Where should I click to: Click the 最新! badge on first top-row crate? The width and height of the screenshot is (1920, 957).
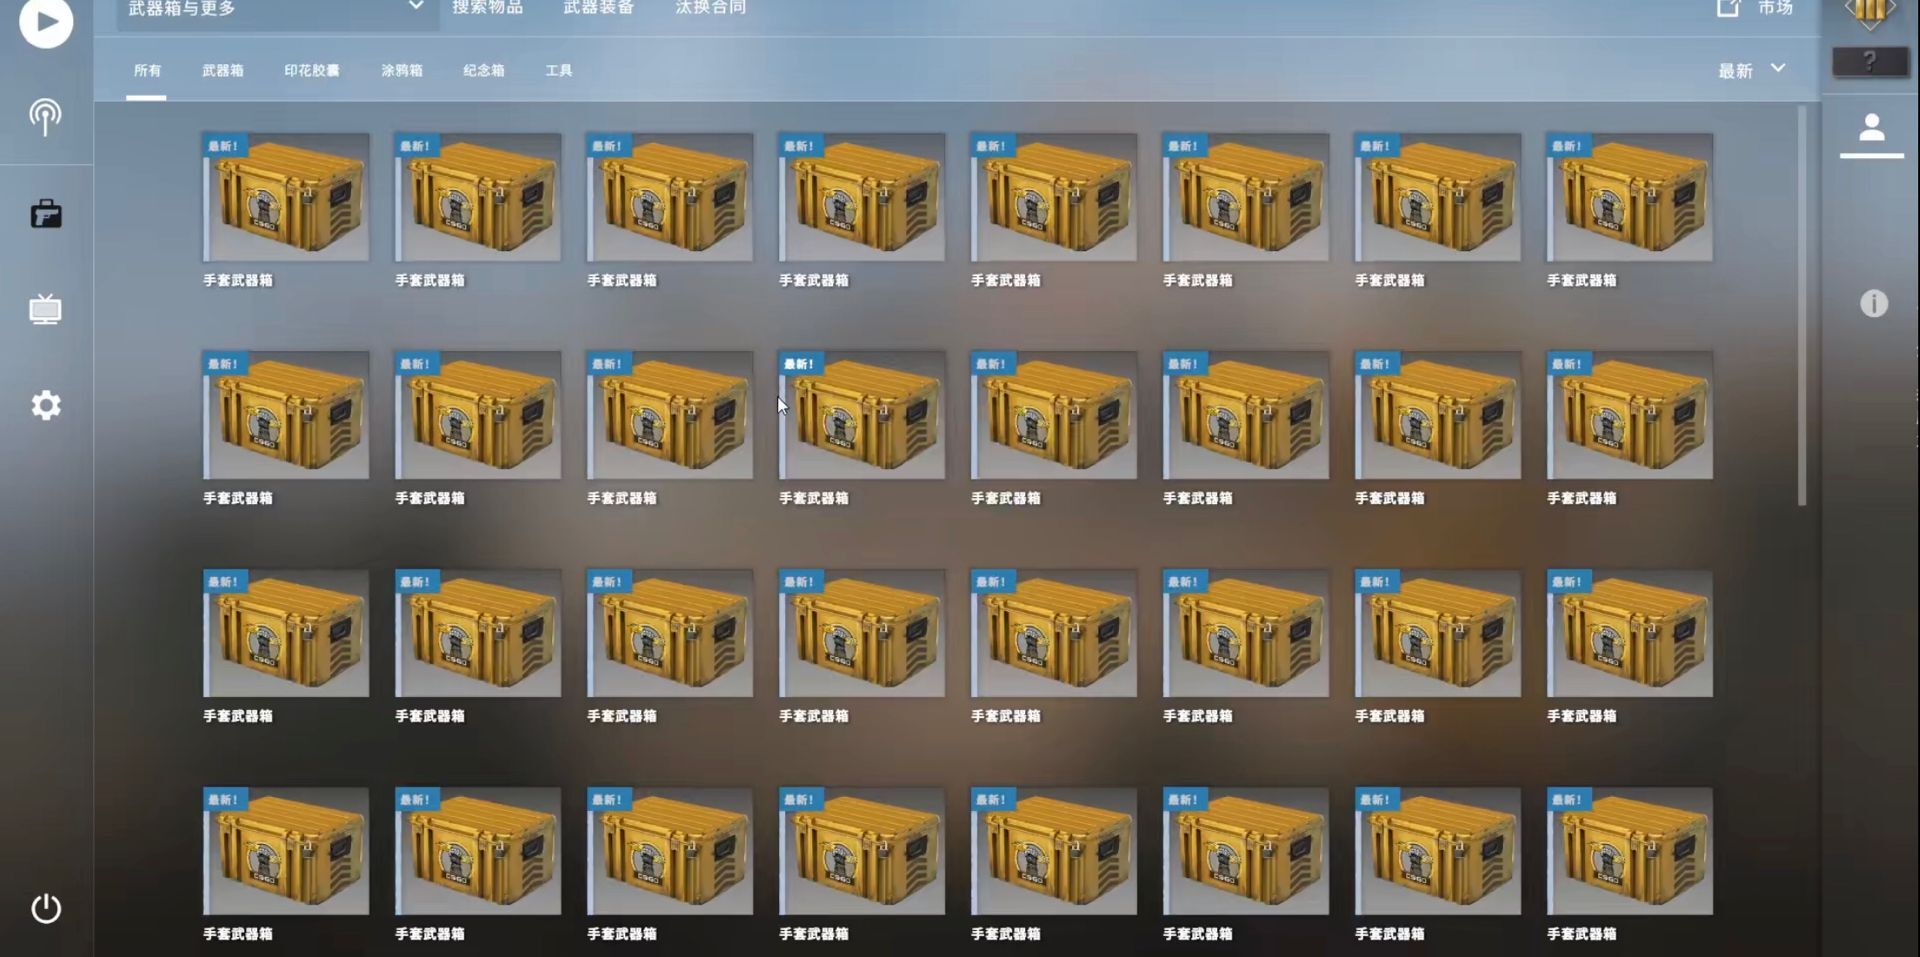tap(223, 146)
